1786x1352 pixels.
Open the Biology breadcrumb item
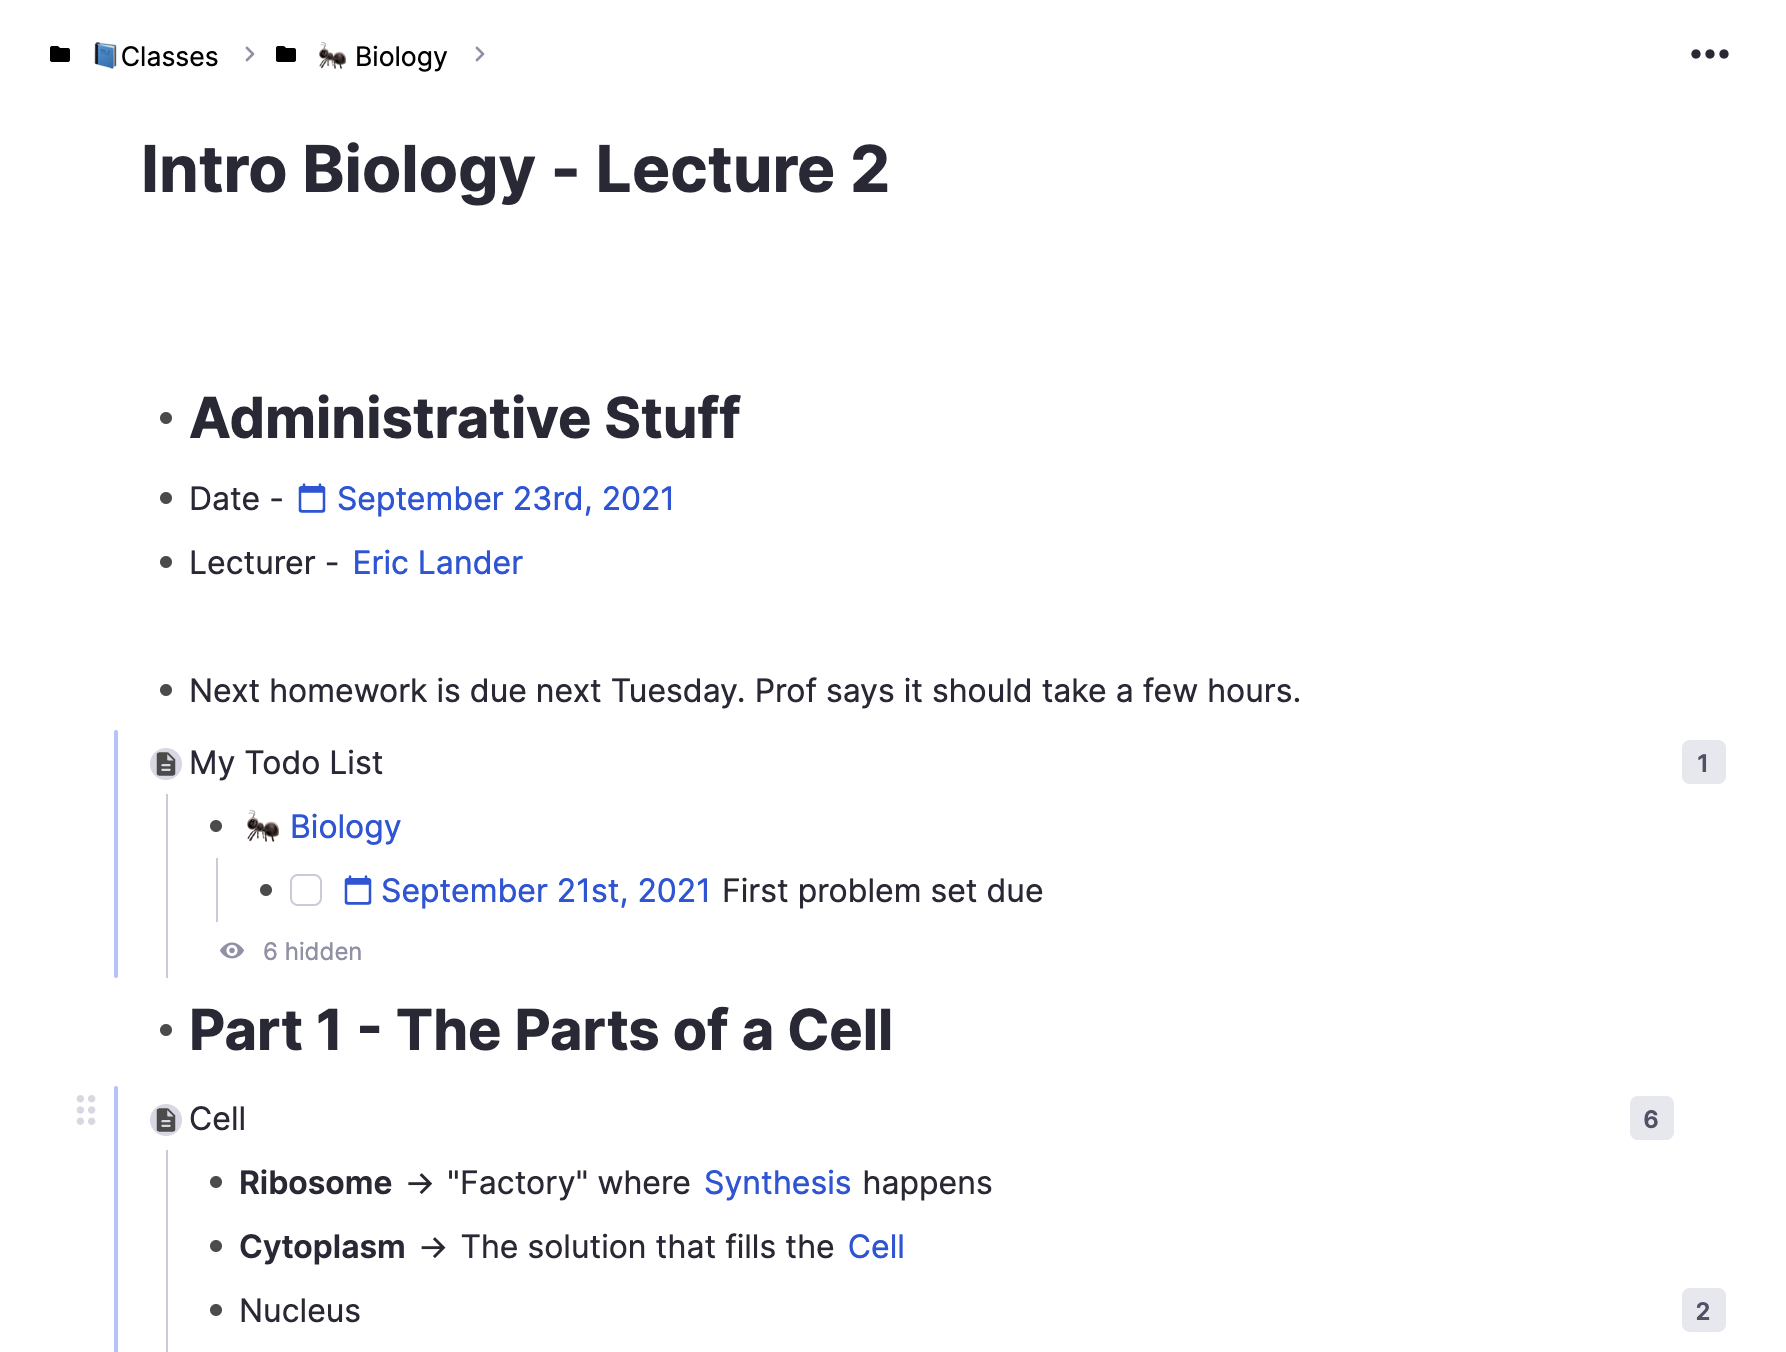400,56
